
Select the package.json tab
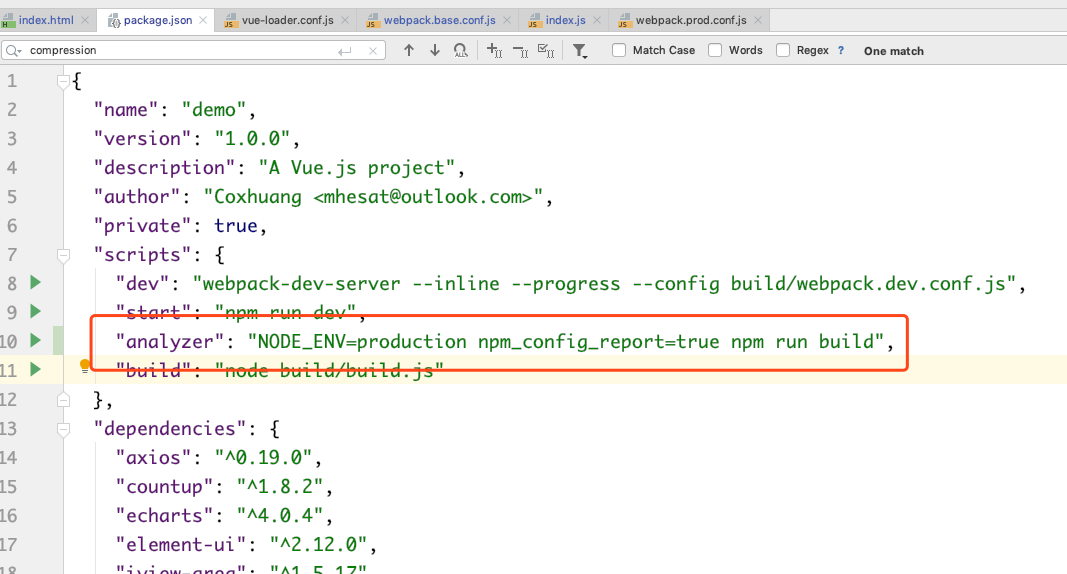click(158, 20)
